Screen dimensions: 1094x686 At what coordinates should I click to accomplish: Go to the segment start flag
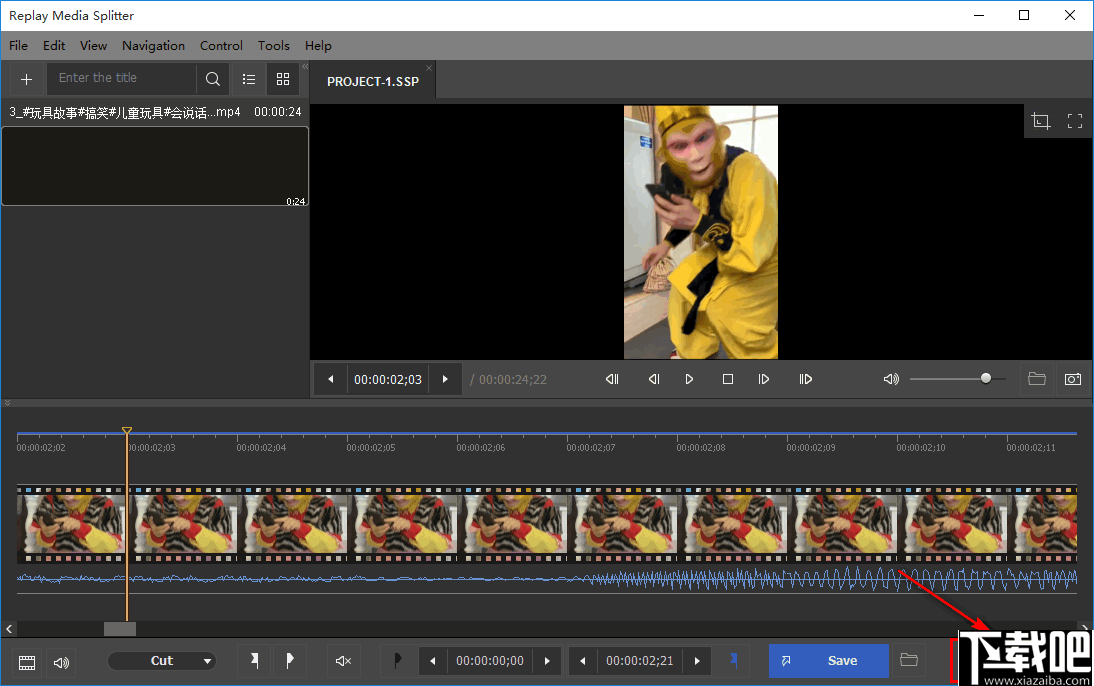[x=398, y=660]
